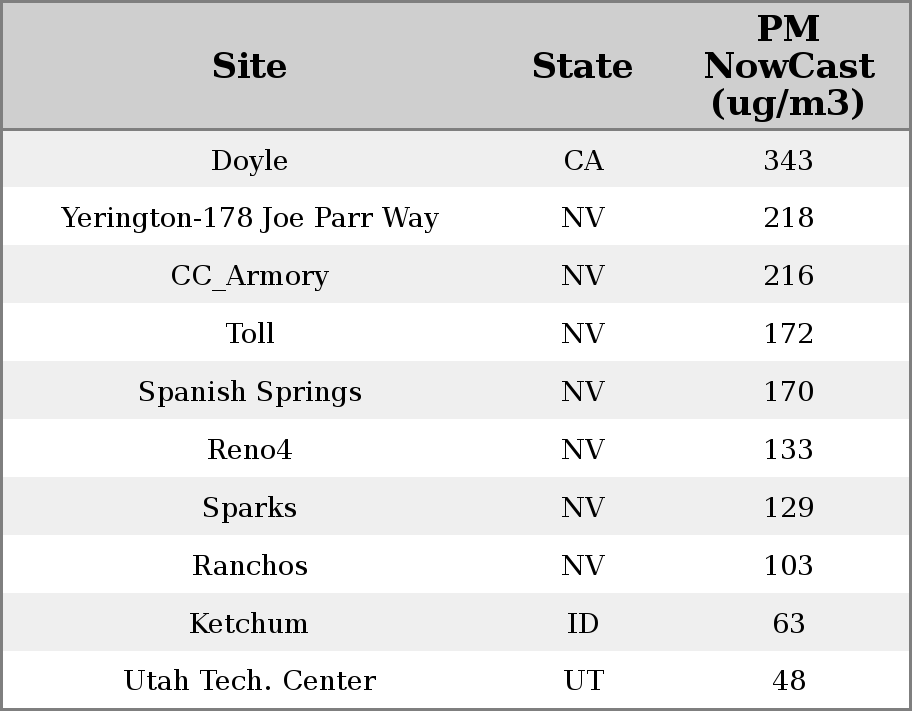Select the Reno4 site cell
Screen dimensions: 912x711
(x=250, y=450)
